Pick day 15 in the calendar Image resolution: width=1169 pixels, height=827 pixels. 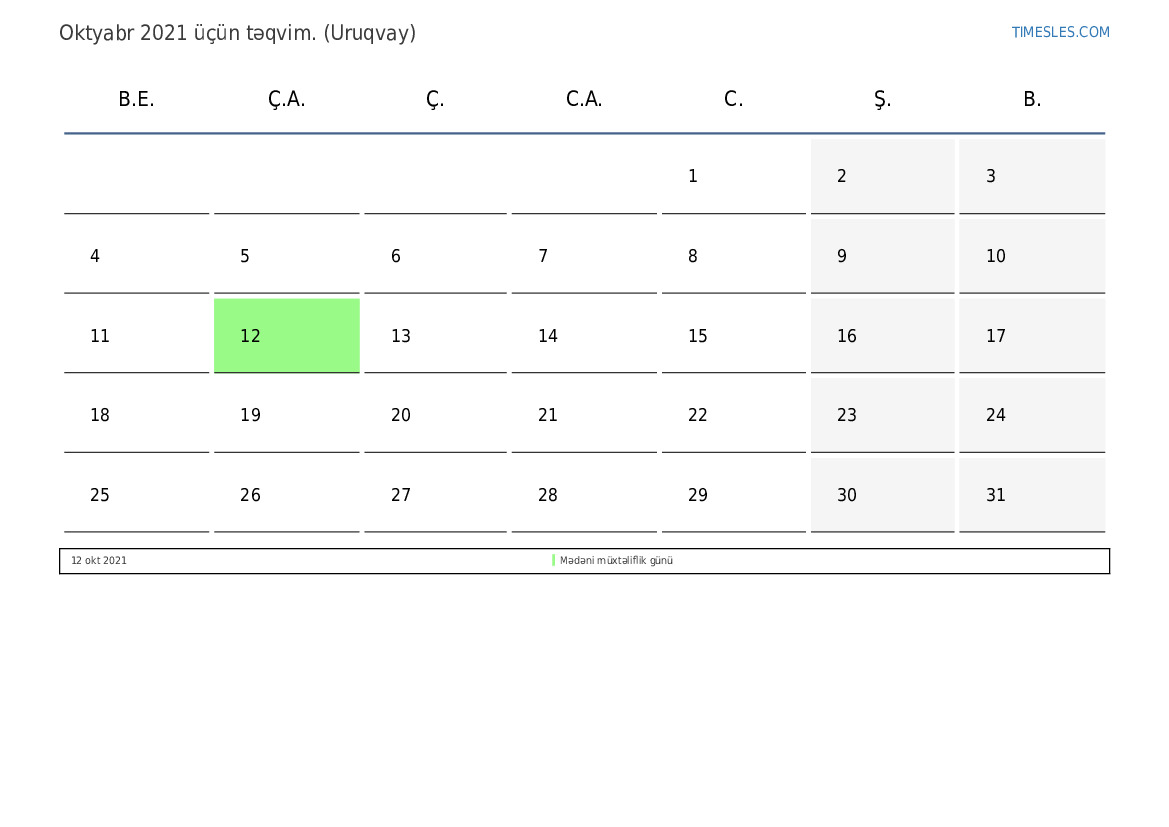(734, 336)
